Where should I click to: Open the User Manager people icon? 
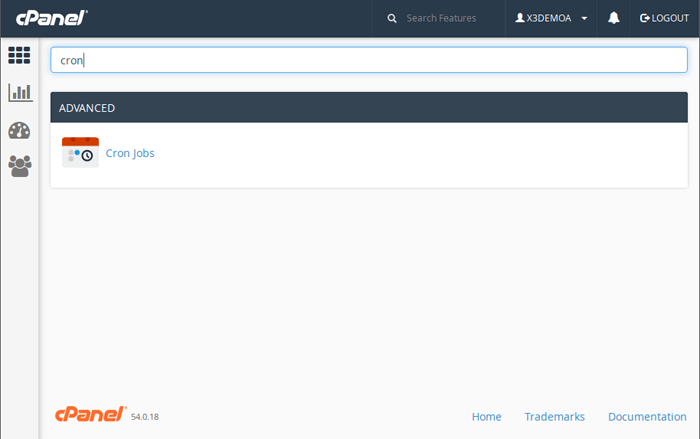point(19,166)
